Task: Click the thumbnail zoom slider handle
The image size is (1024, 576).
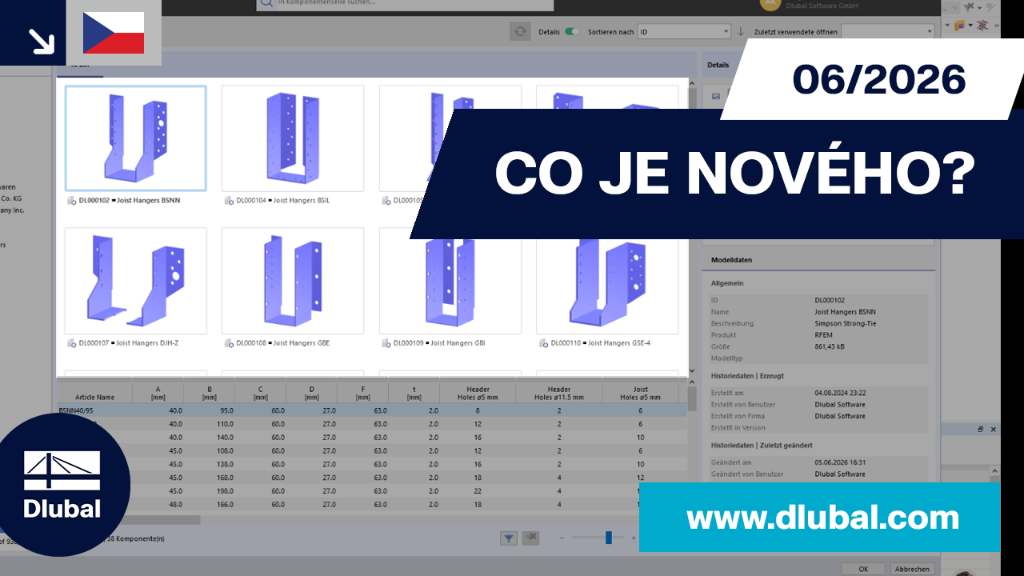Action: (x=609, y=537)
